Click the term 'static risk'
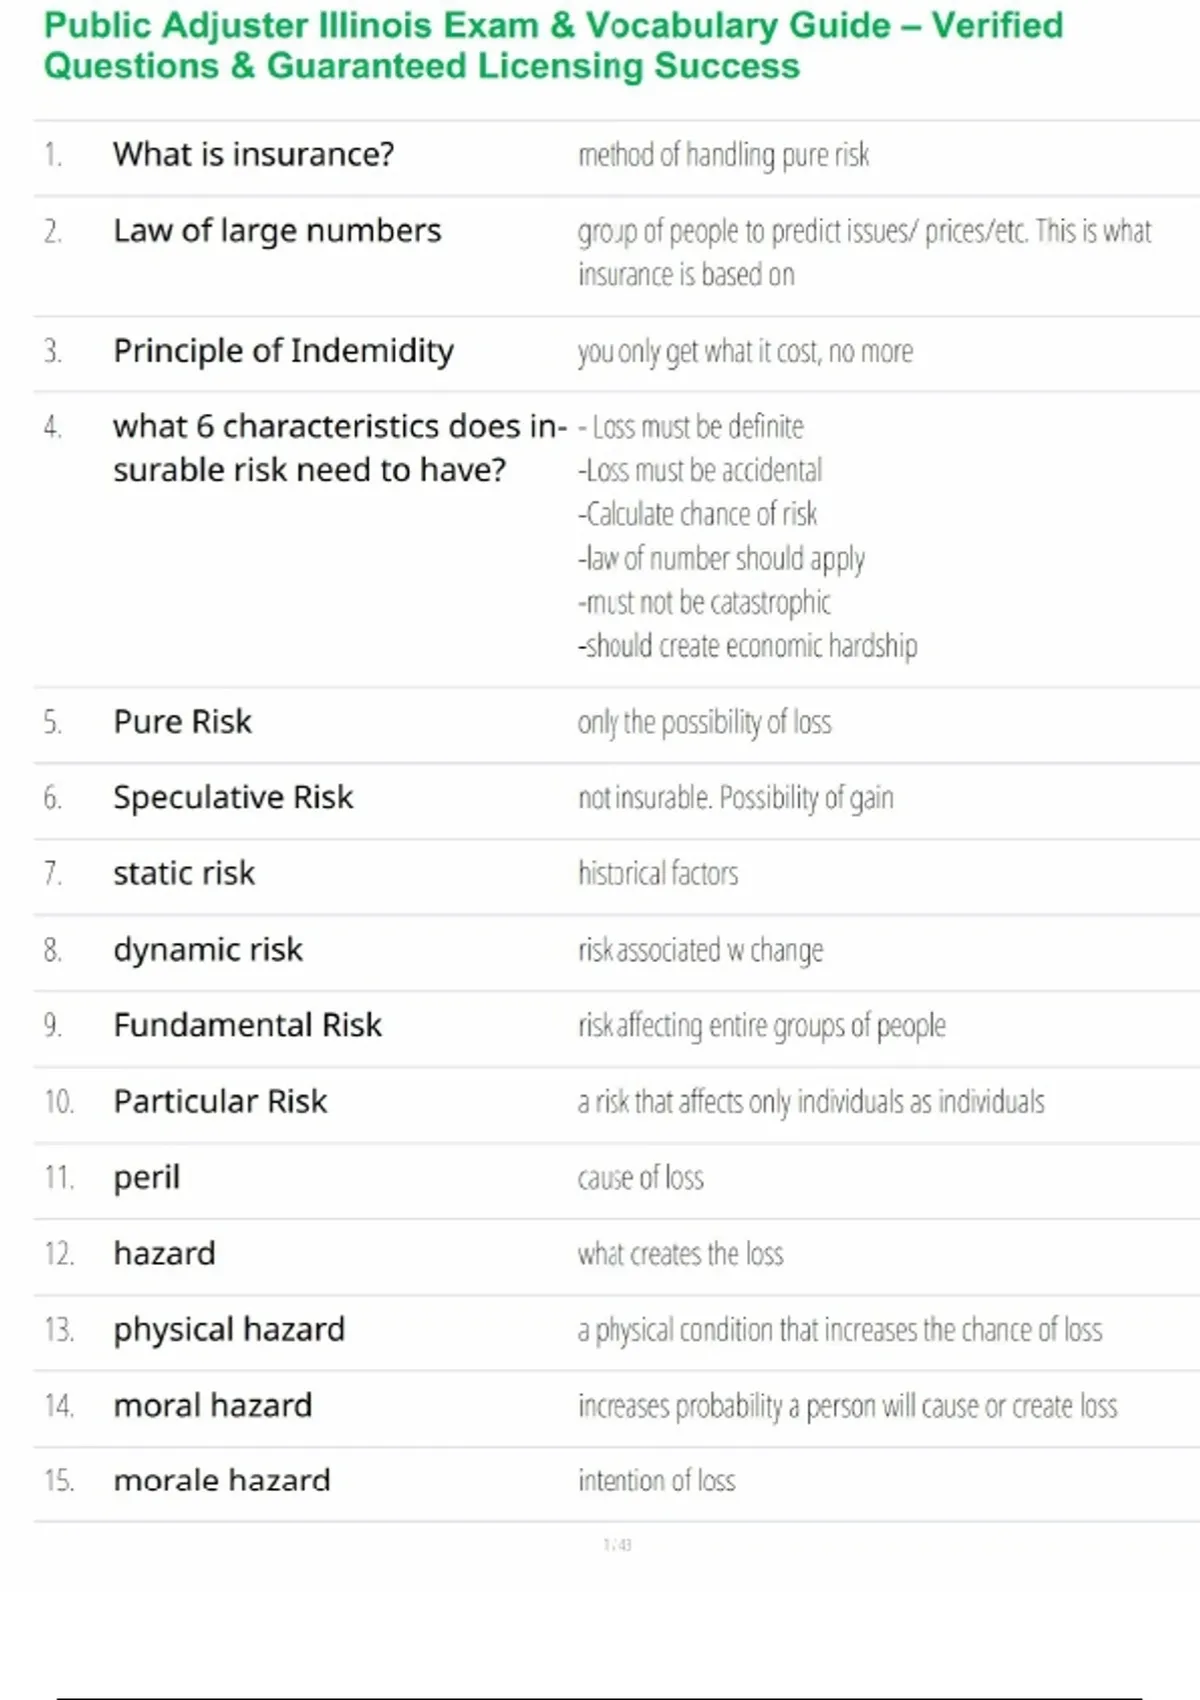1200x1700 pixels. [184, 874]
